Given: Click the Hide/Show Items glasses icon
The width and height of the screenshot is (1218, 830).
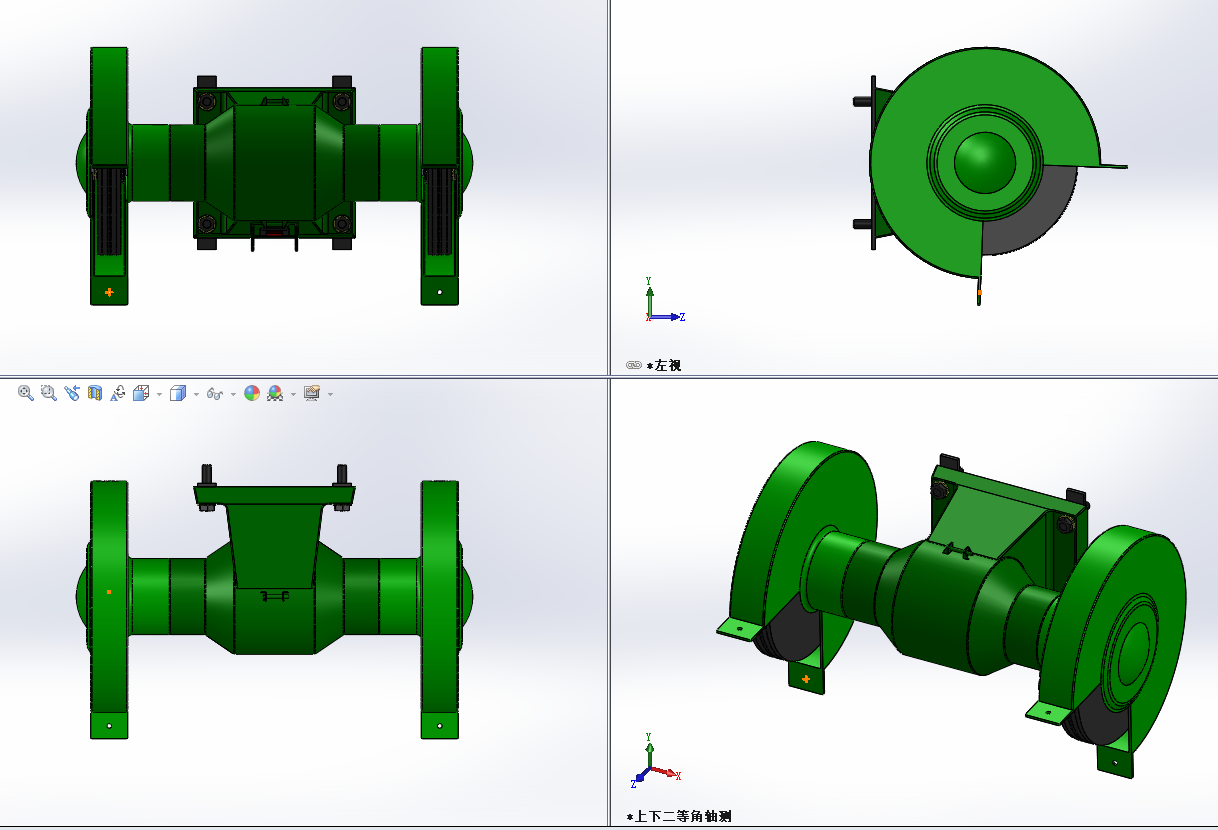Looking at the screenshot, I should [214, 394].
